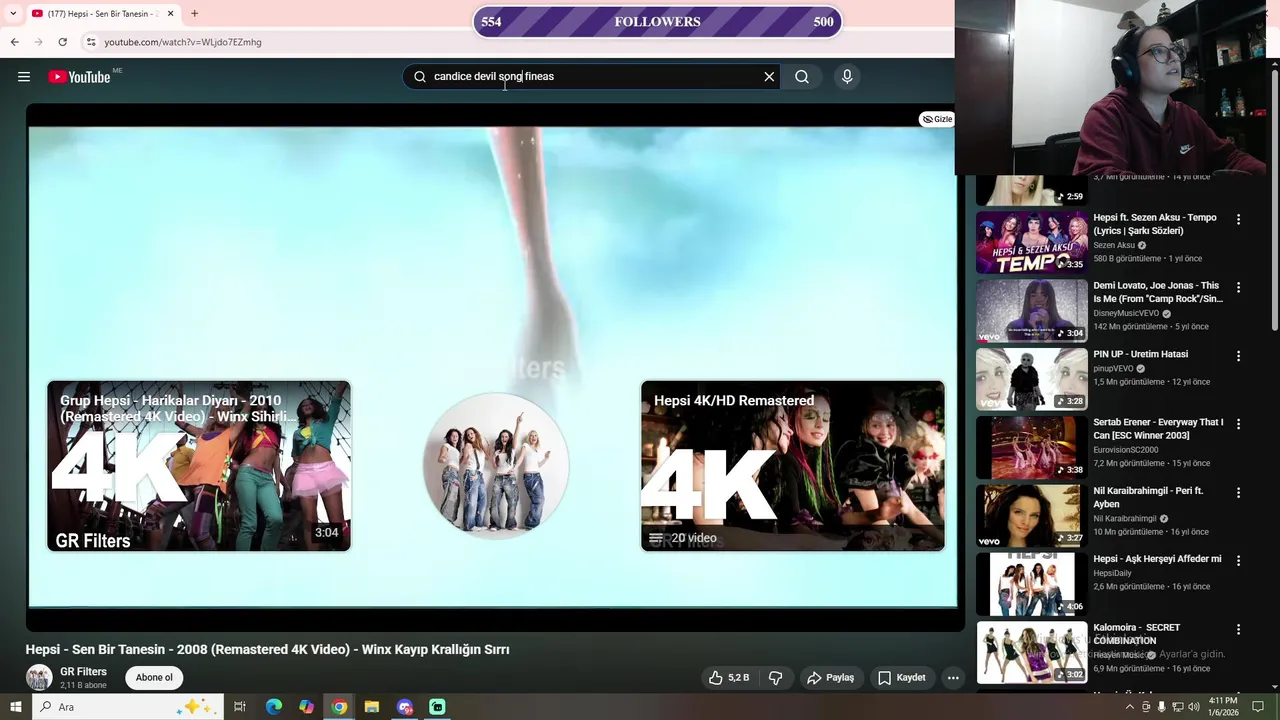Open options for Kalomoira Secret Combination

[1238, 630]
